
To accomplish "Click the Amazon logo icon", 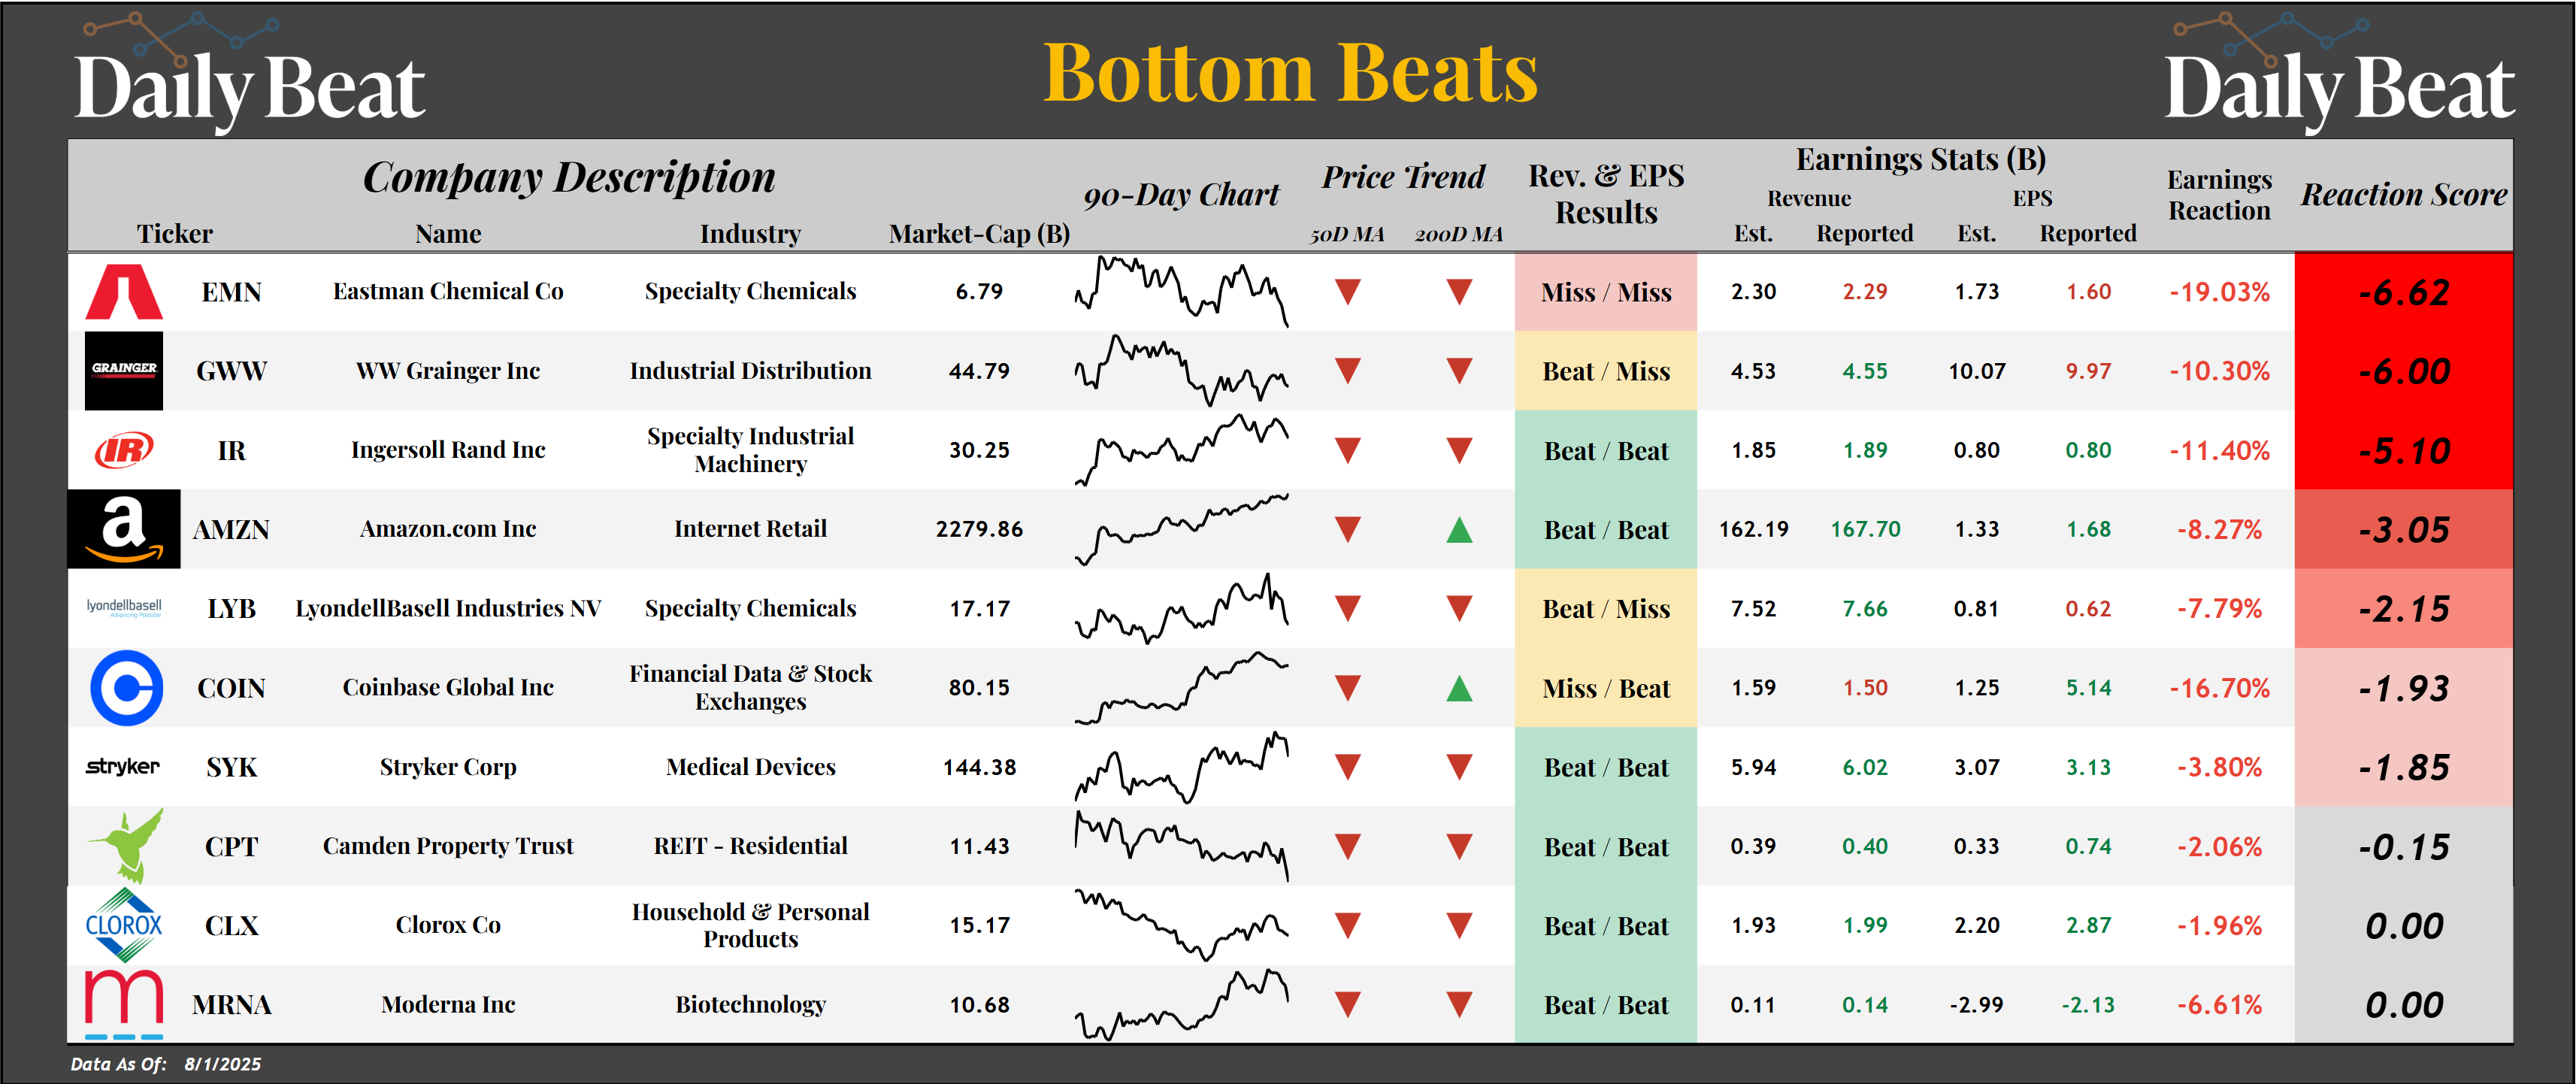I will pos(124,529).
